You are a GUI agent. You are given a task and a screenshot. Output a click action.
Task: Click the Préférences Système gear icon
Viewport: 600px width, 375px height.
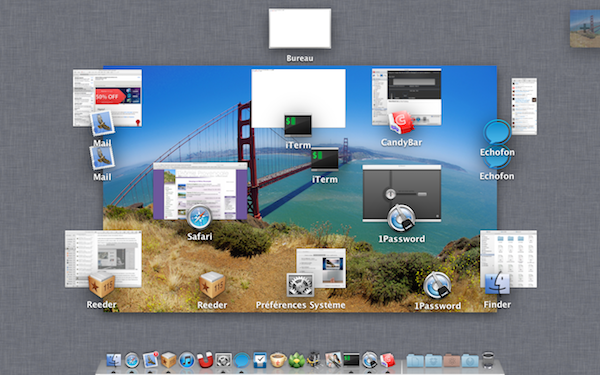300,285
